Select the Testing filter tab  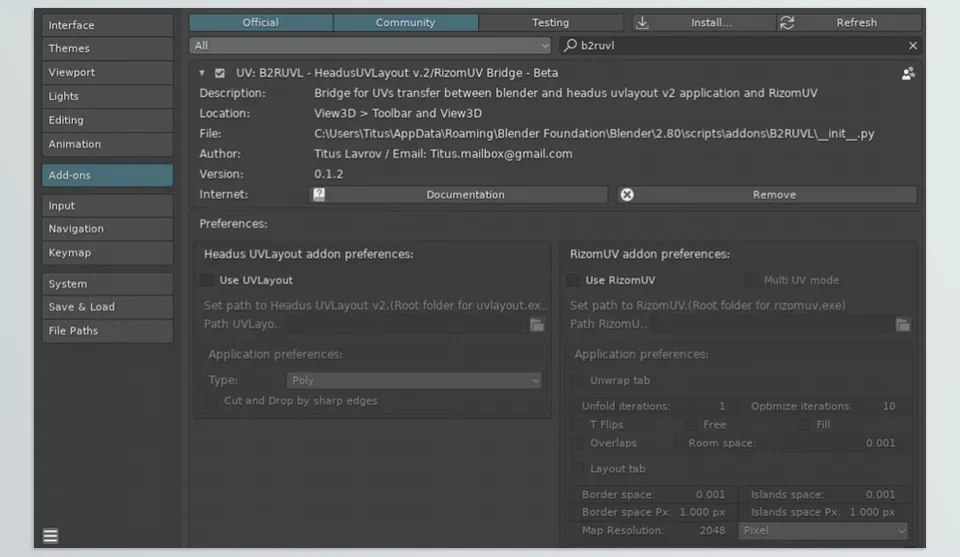(x=550, y=23)
